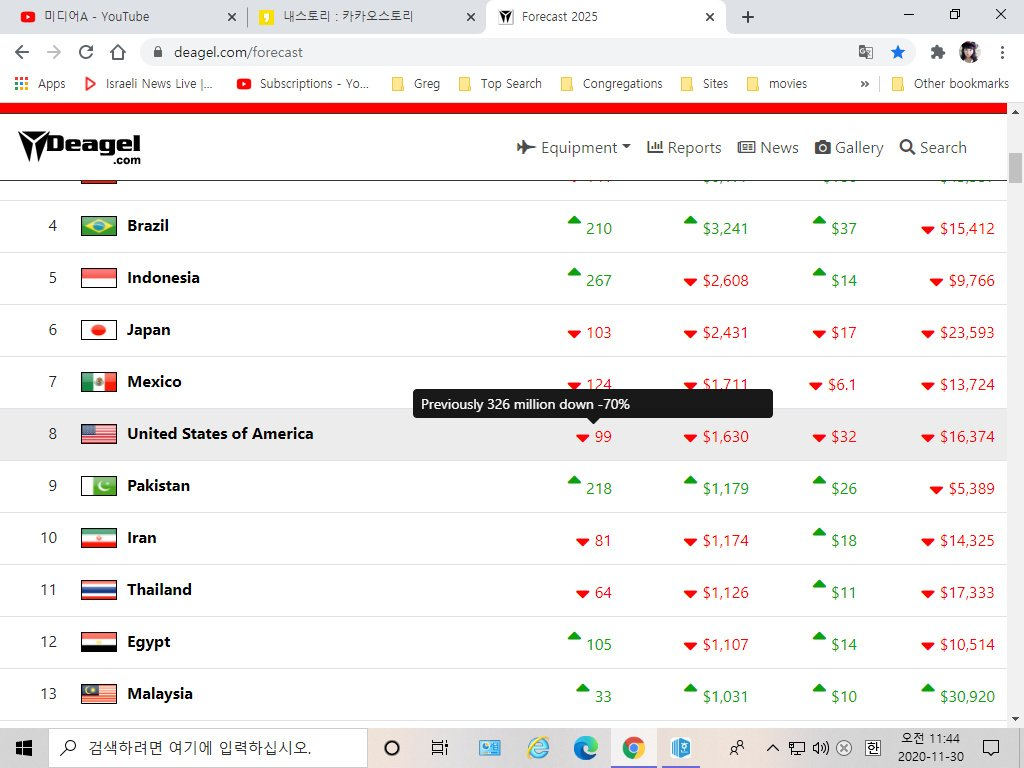Image resolution: width=1024 pixels, height=768 pixels.
Task: Bookmark page using the star icon
Action: (898, 52)
